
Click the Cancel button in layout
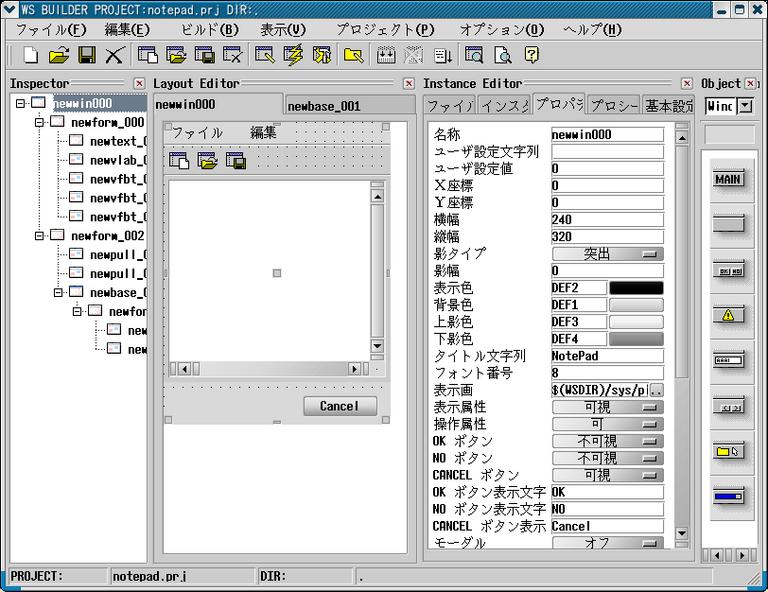(x=340, y=406)
